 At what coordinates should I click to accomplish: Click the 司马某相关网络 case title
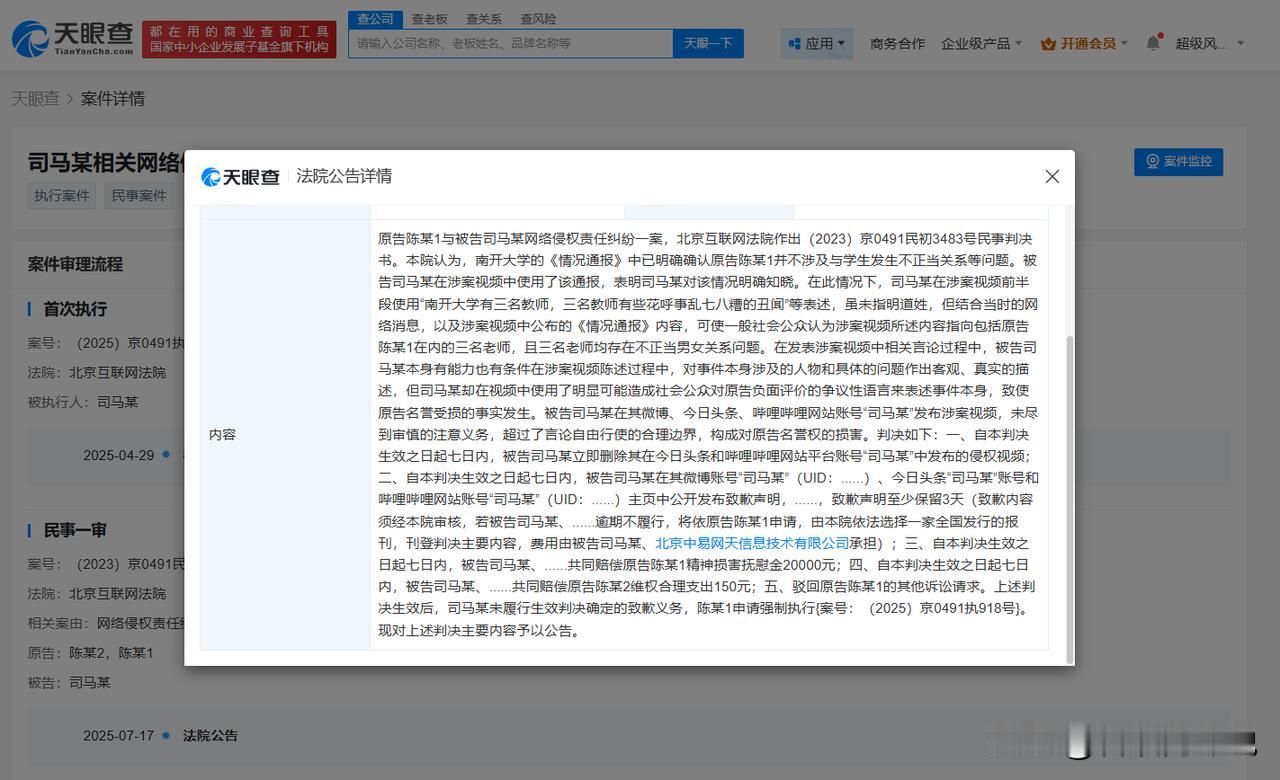click(106, 164)
